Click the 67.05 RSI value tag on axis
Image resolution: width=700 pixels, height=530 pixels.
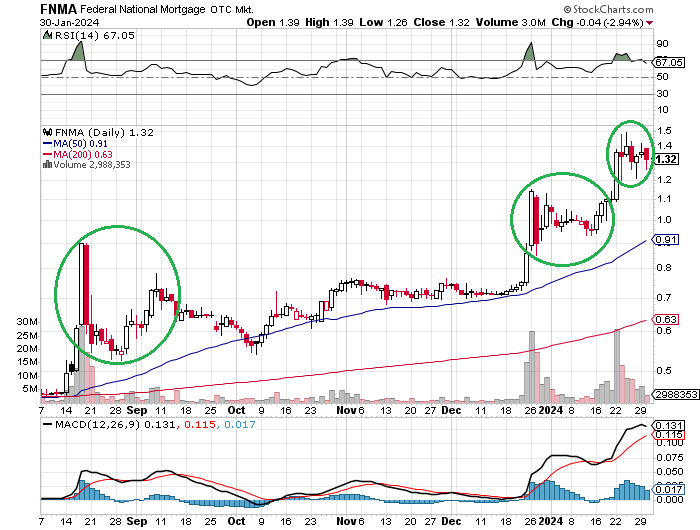pyautogui.click(x=669, y=63)
